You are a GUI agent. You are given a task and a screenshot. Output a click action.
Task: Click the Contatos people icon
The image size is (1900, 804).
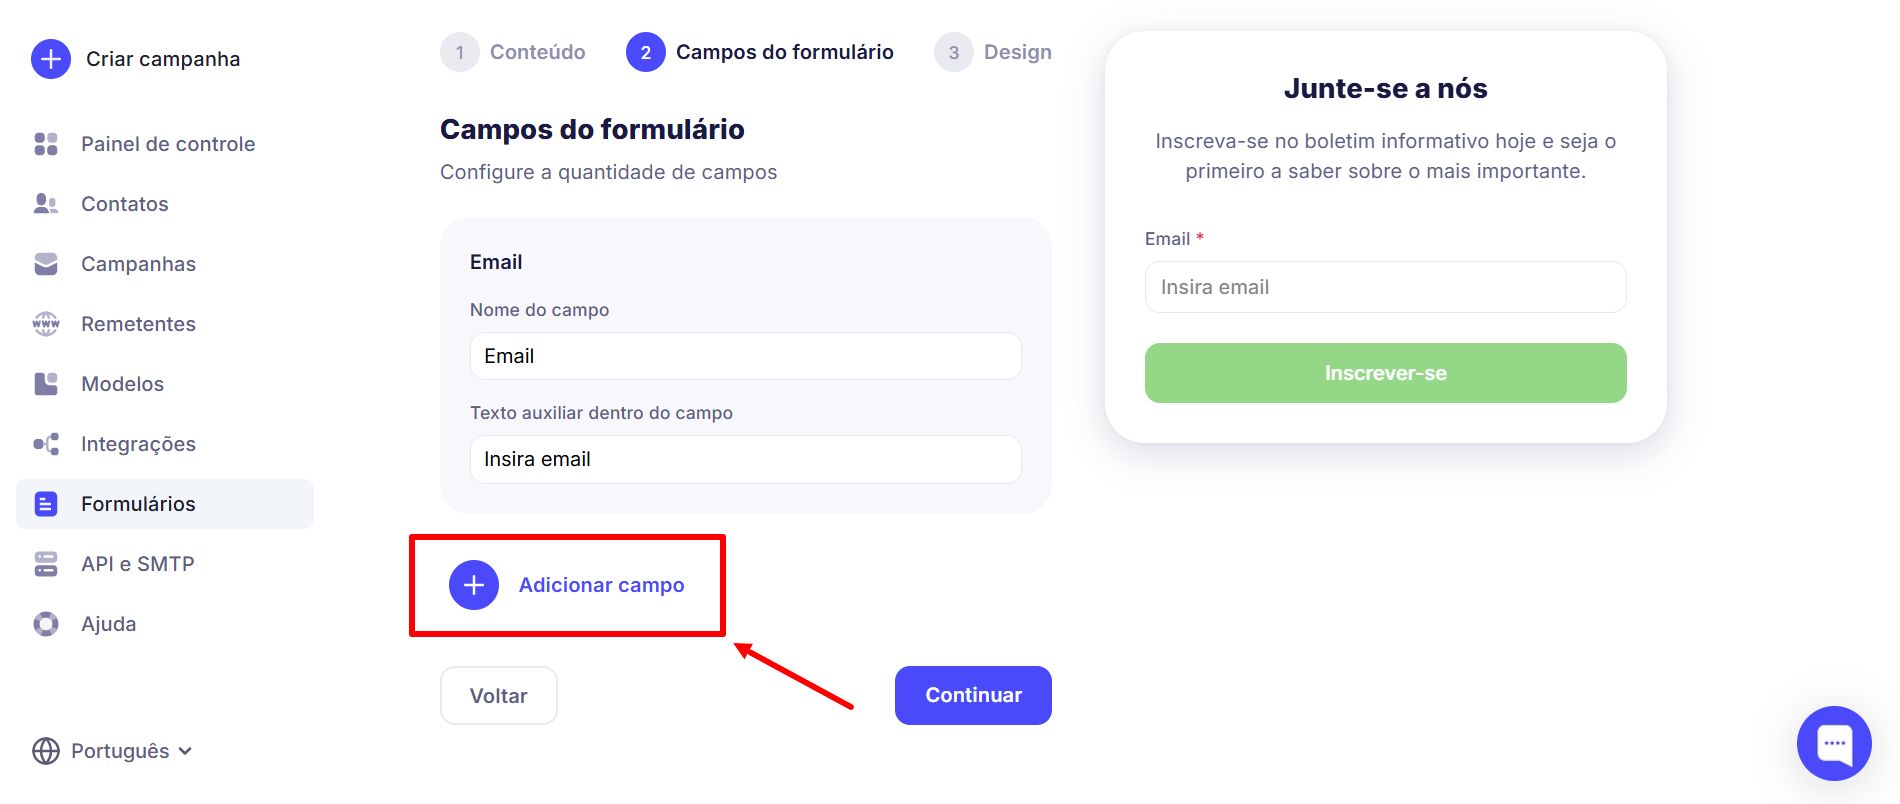coord(46,204)
